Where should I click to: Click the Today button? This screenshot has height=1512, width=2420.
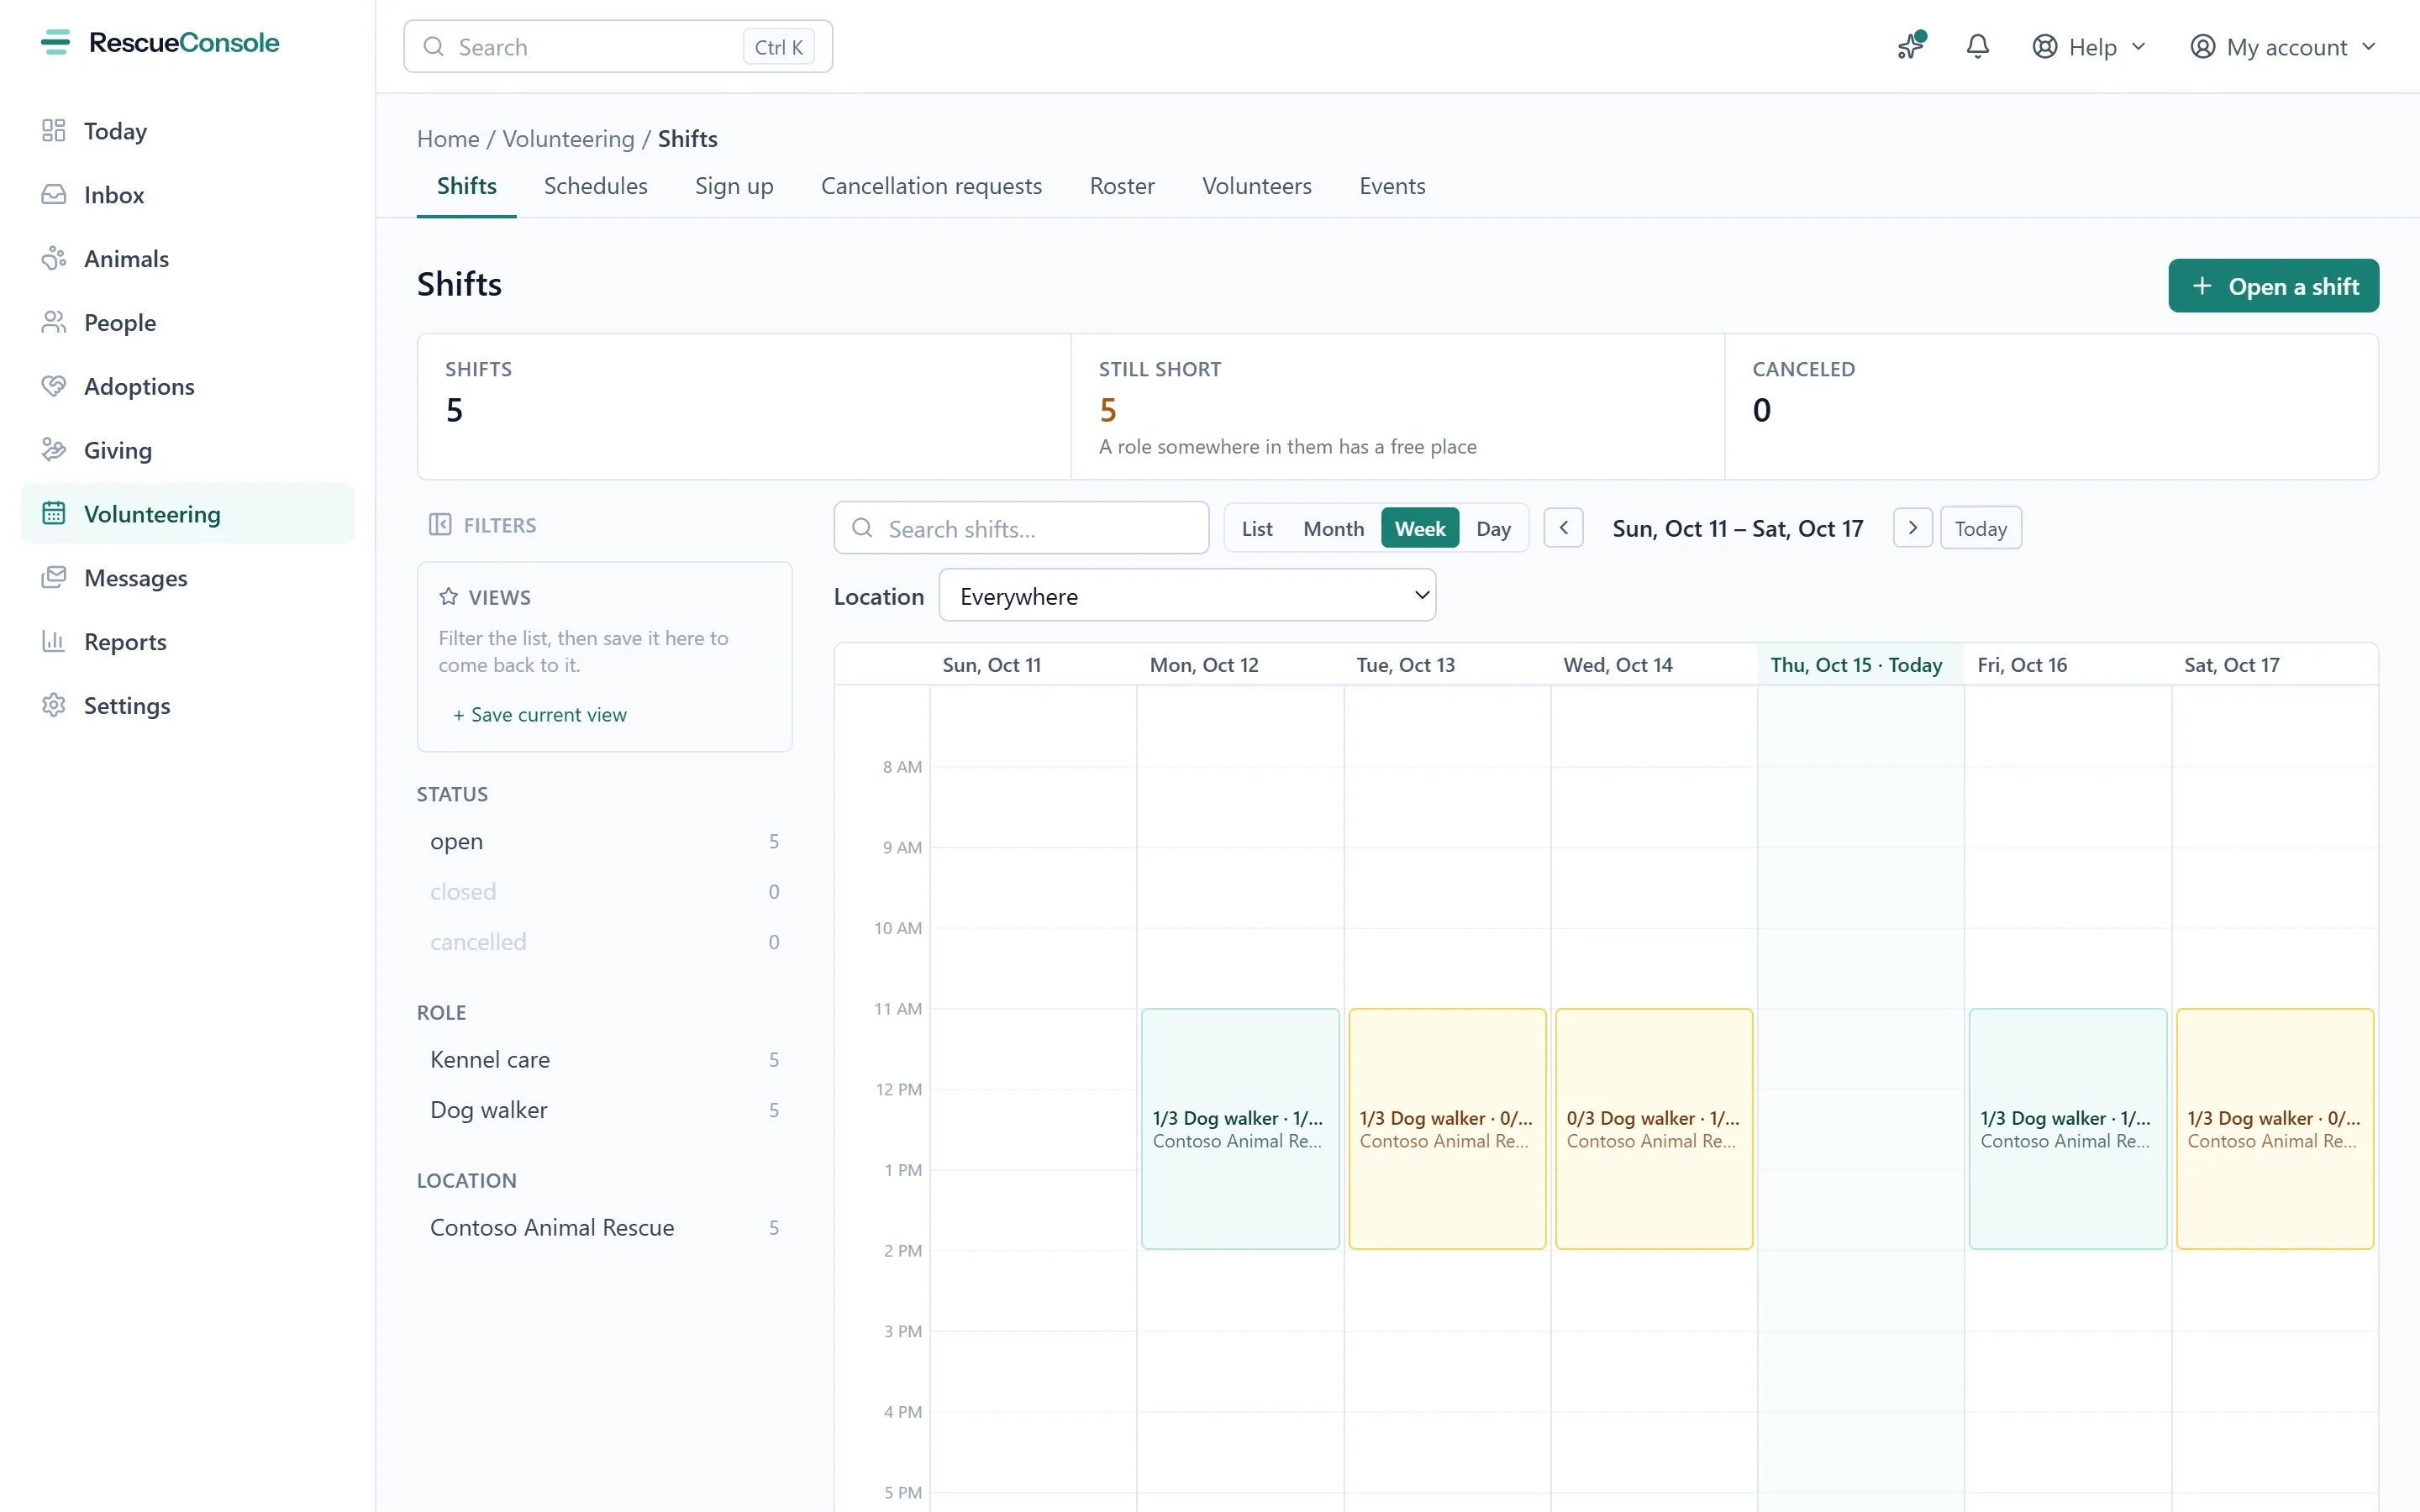(1980, 528)
